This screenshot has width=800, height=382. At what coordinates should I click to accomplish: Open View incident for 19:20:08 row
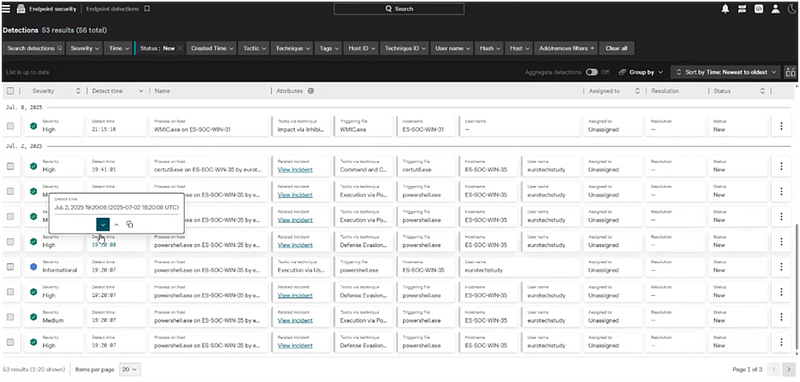coord(295,245)
